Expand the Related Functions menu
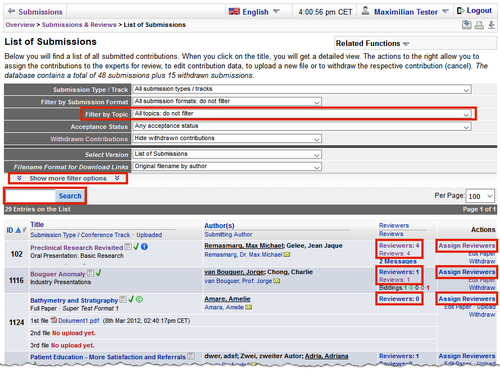500x380 pixels. coord(372,43)
